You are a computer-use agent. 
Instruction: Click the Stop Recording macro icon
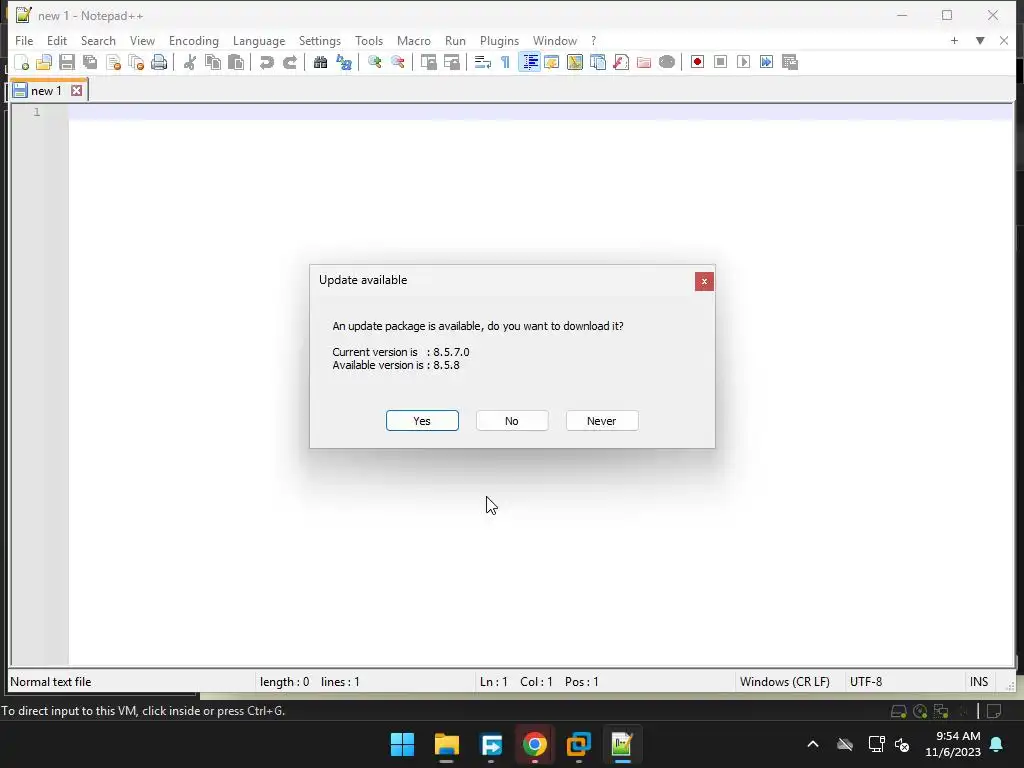point(720,62)
